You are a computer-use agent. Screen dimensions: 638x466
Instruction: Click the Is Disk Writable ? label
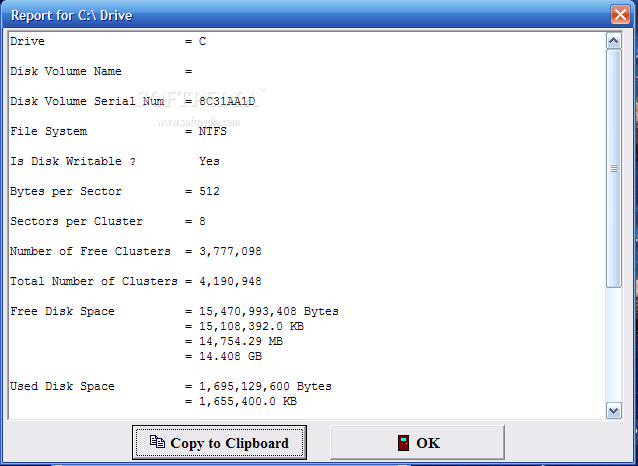pyautogui.click(x=73, y=162)
